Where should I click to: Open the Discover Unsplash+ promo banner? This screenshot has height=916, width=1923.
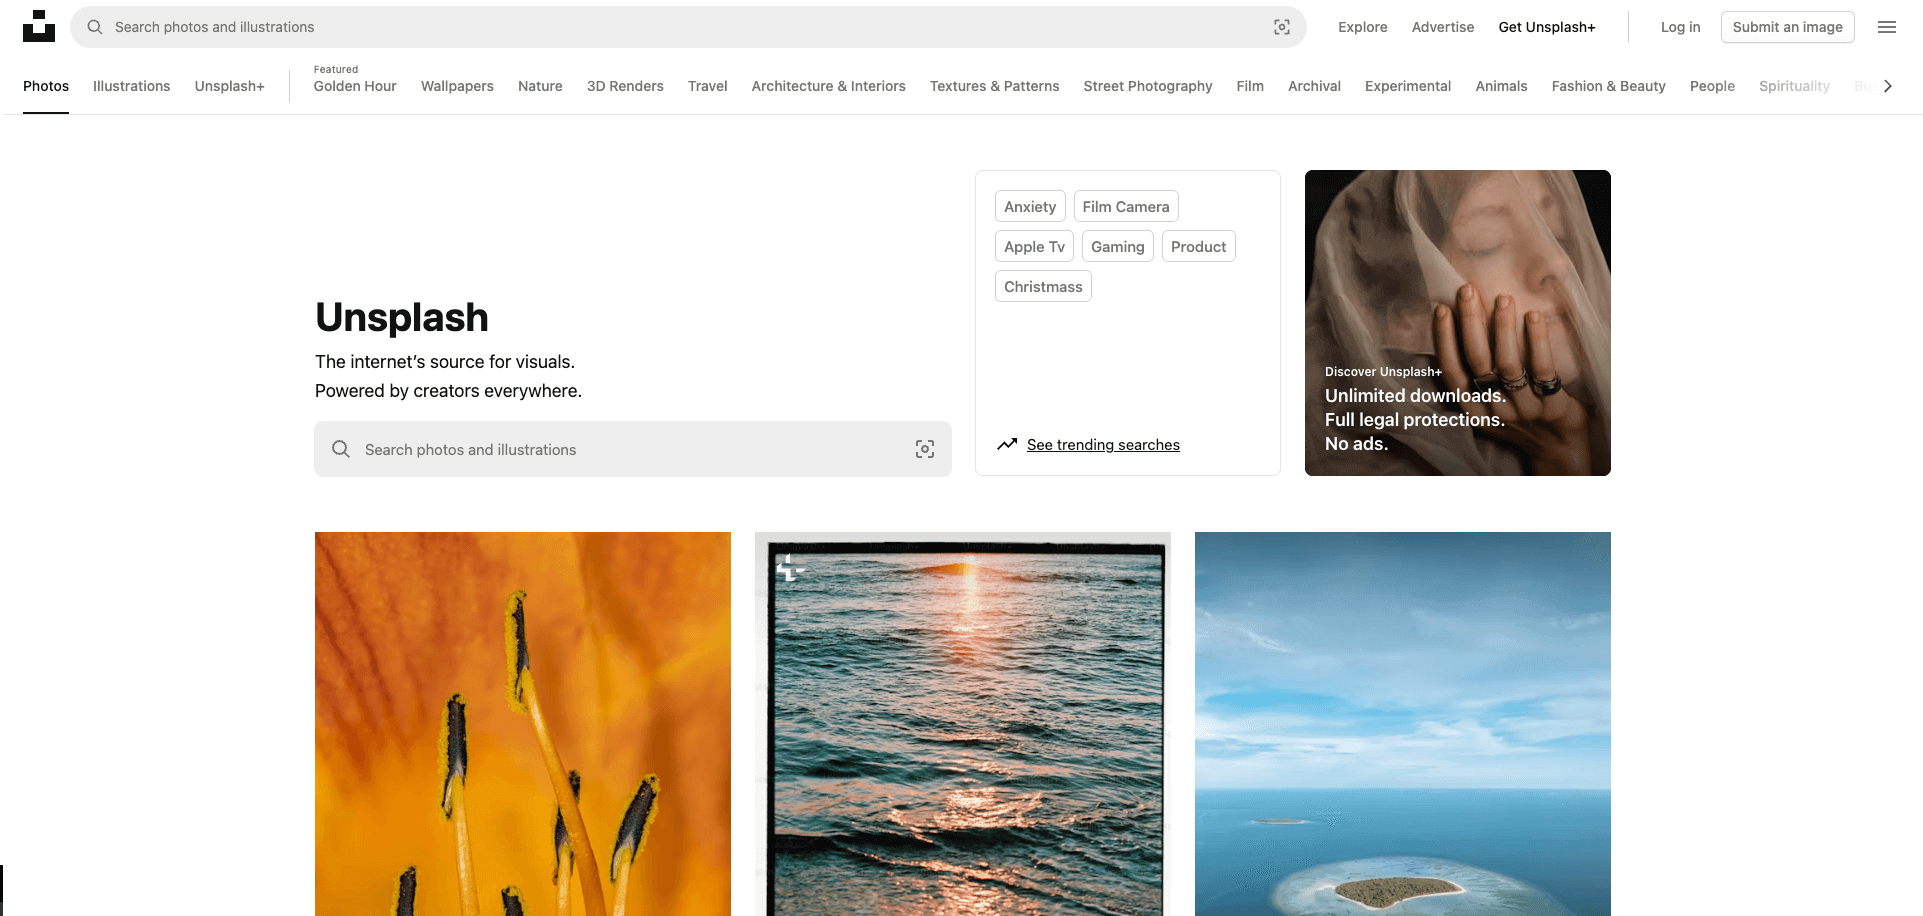pos(1457,323)
